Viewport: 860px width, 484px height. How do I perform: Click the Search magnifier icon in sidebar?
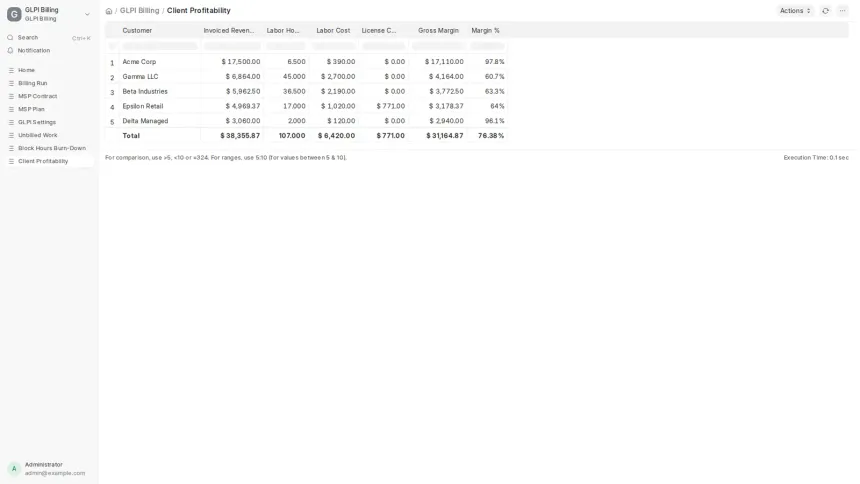[x=10, y=38]
